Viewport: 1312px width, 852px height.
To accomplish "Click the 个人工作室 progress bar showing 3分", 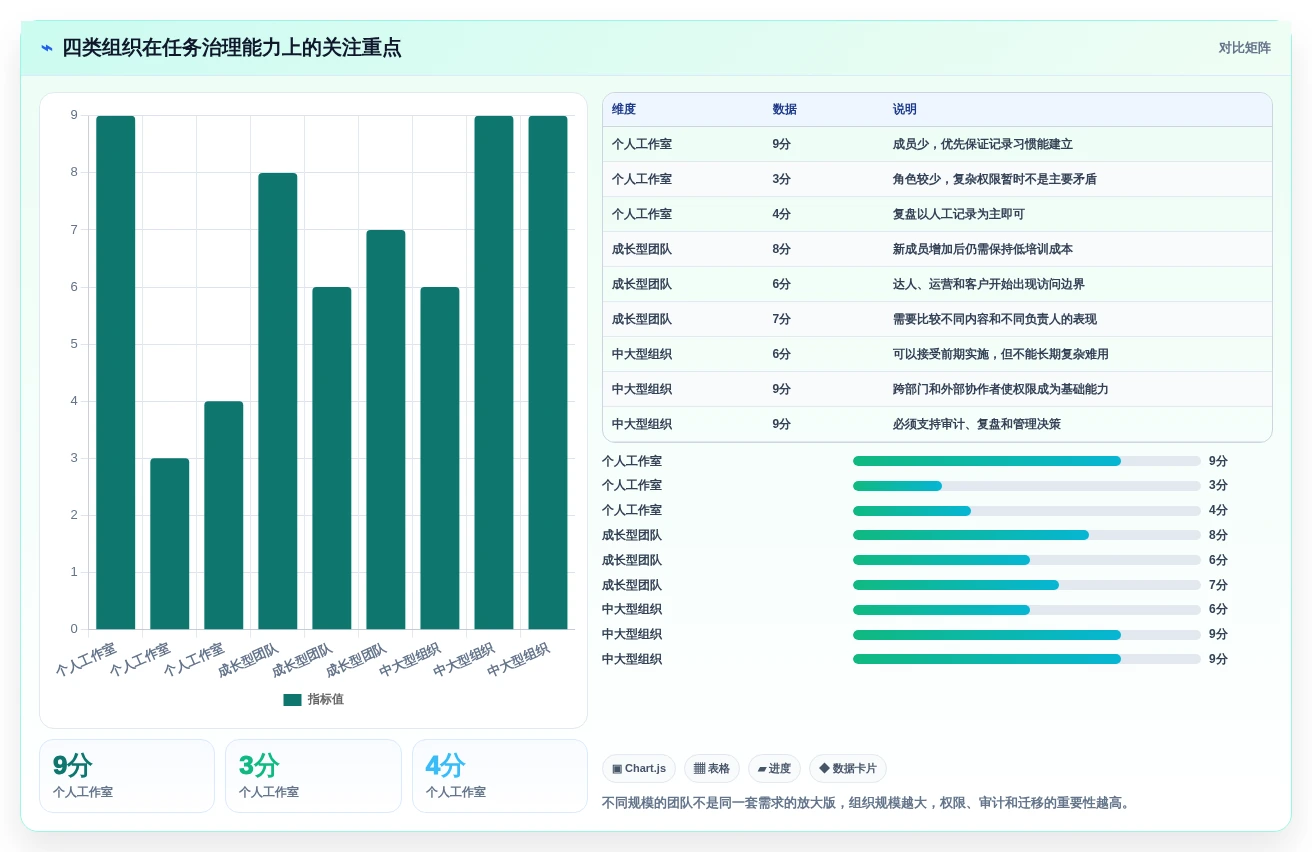I will tap(1027, 486).
